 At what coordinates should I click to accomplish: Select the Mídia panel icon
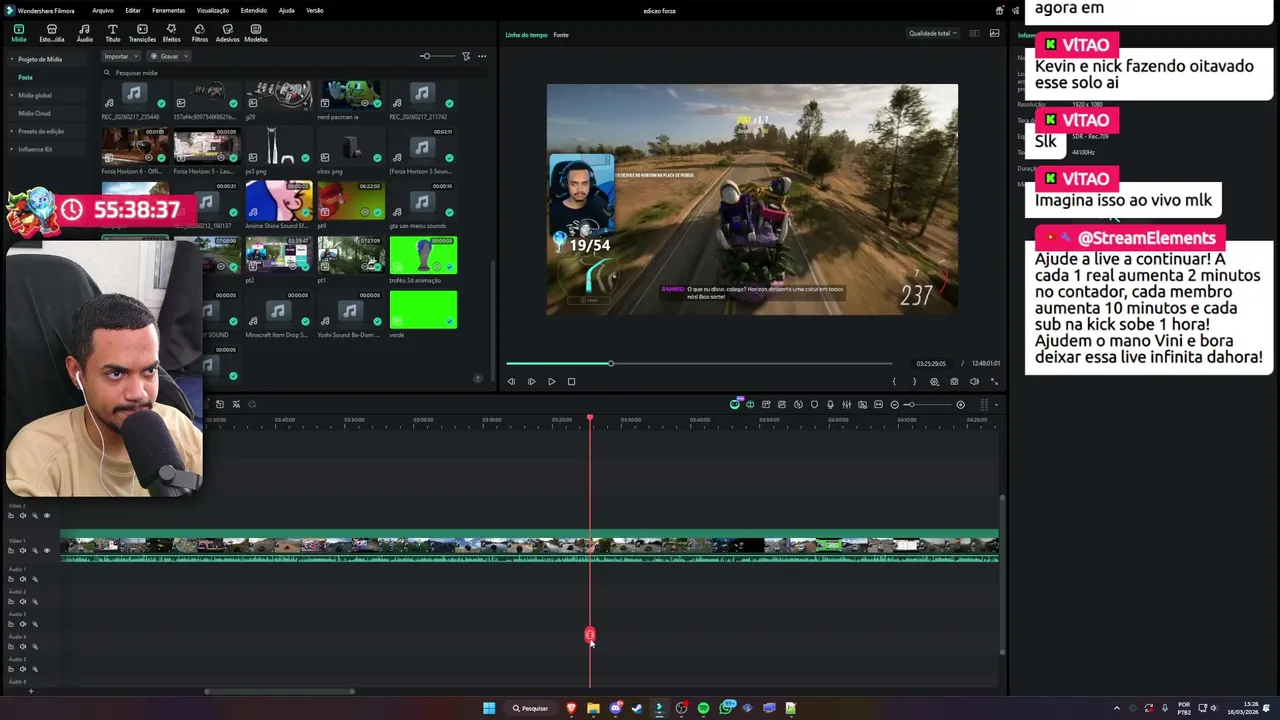pos(18,33)
